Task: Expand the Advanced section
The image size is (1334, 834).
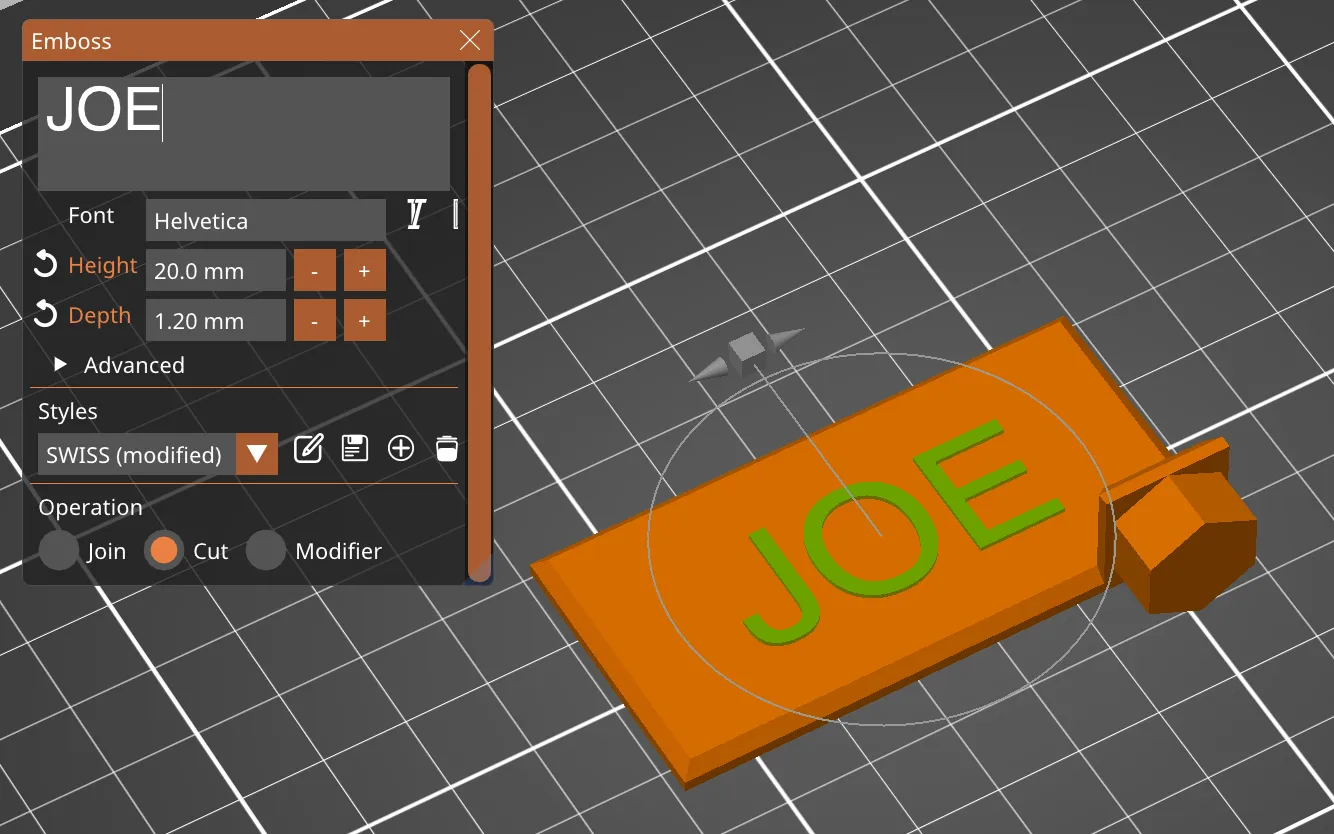Action: (61, 365)
